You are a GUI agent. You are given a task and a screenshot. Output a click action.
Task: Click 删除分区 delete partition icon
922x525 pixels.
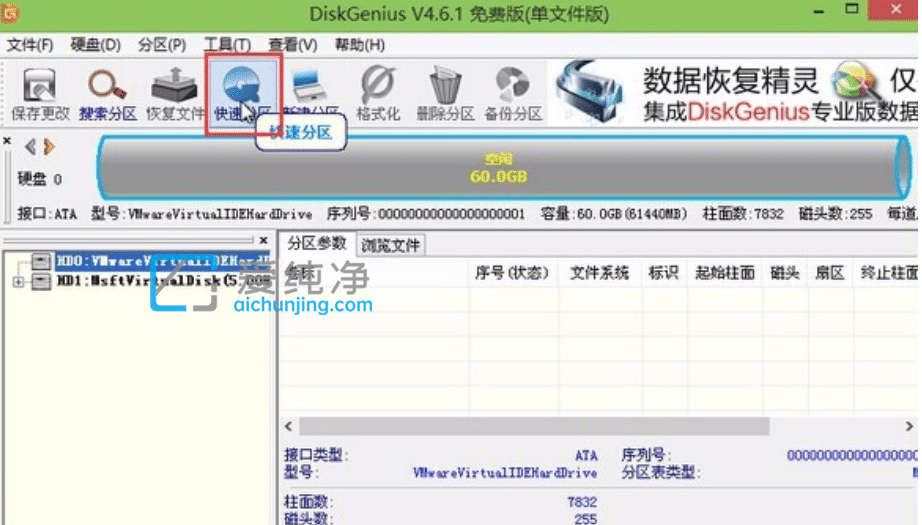445,94
